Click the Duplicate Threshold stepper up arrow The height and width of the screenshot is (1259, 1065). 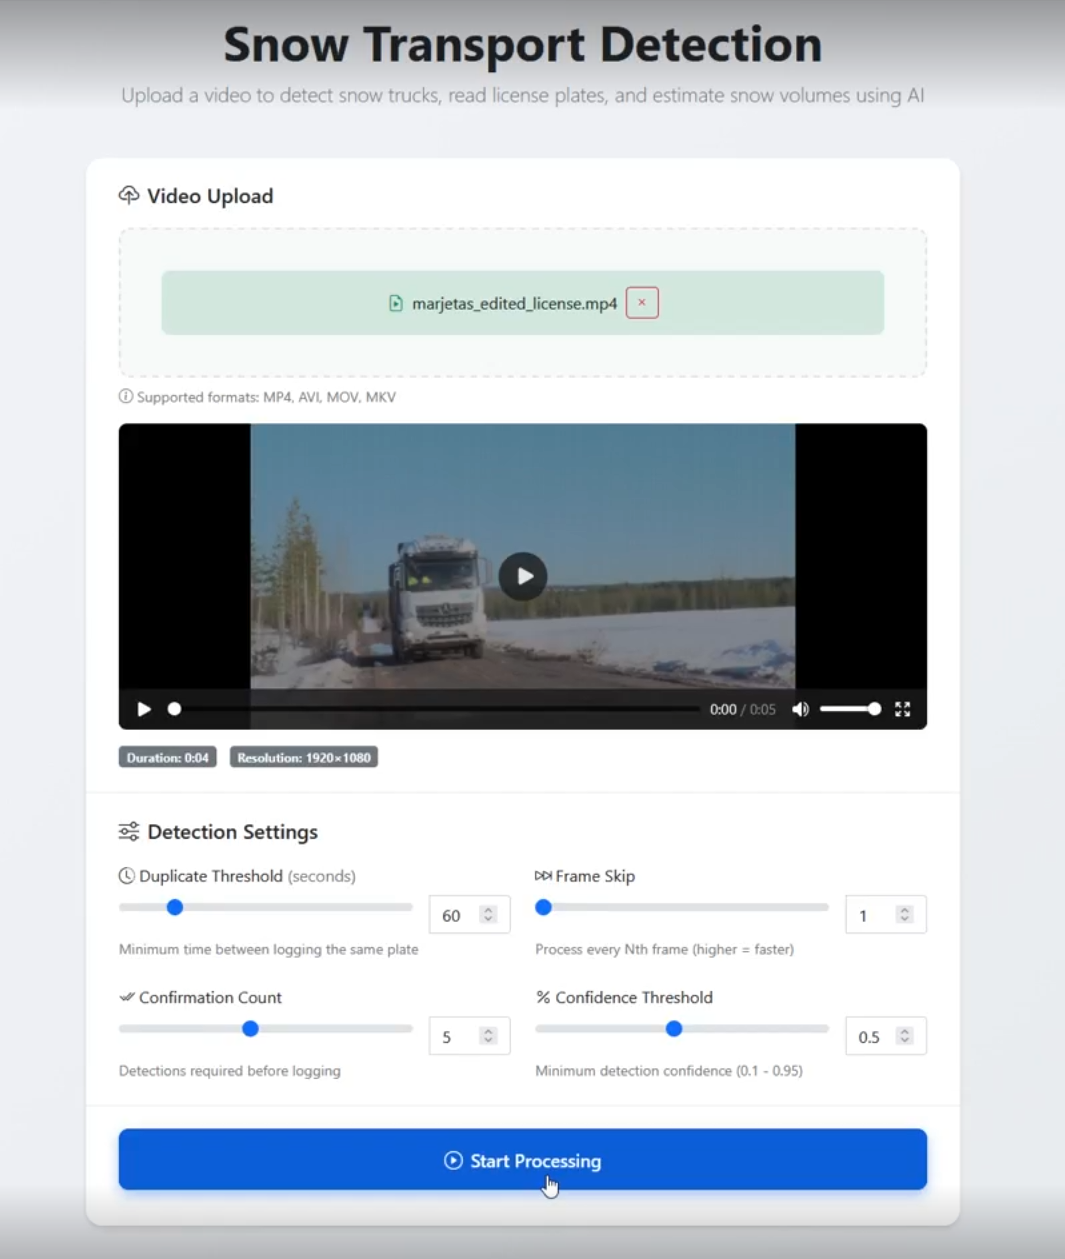(486, 908)
